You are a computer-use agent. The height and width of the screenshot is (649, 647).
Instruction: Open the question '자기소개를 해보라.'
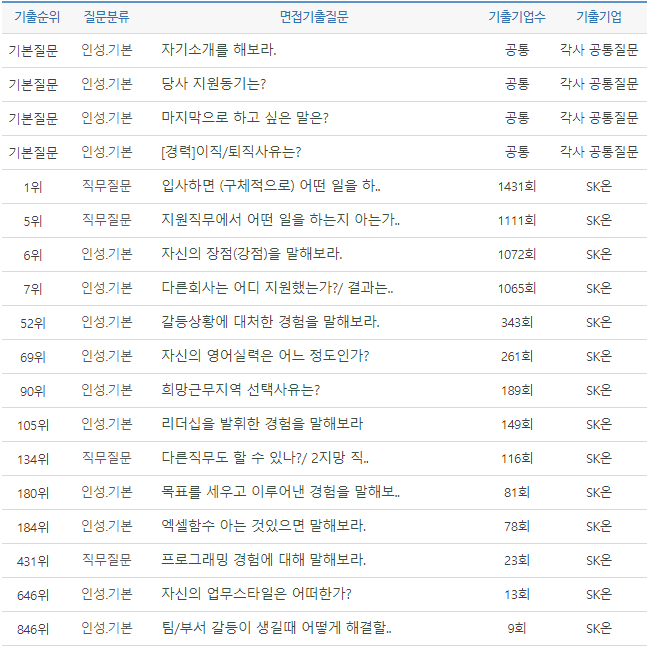(x=219, y=50)
